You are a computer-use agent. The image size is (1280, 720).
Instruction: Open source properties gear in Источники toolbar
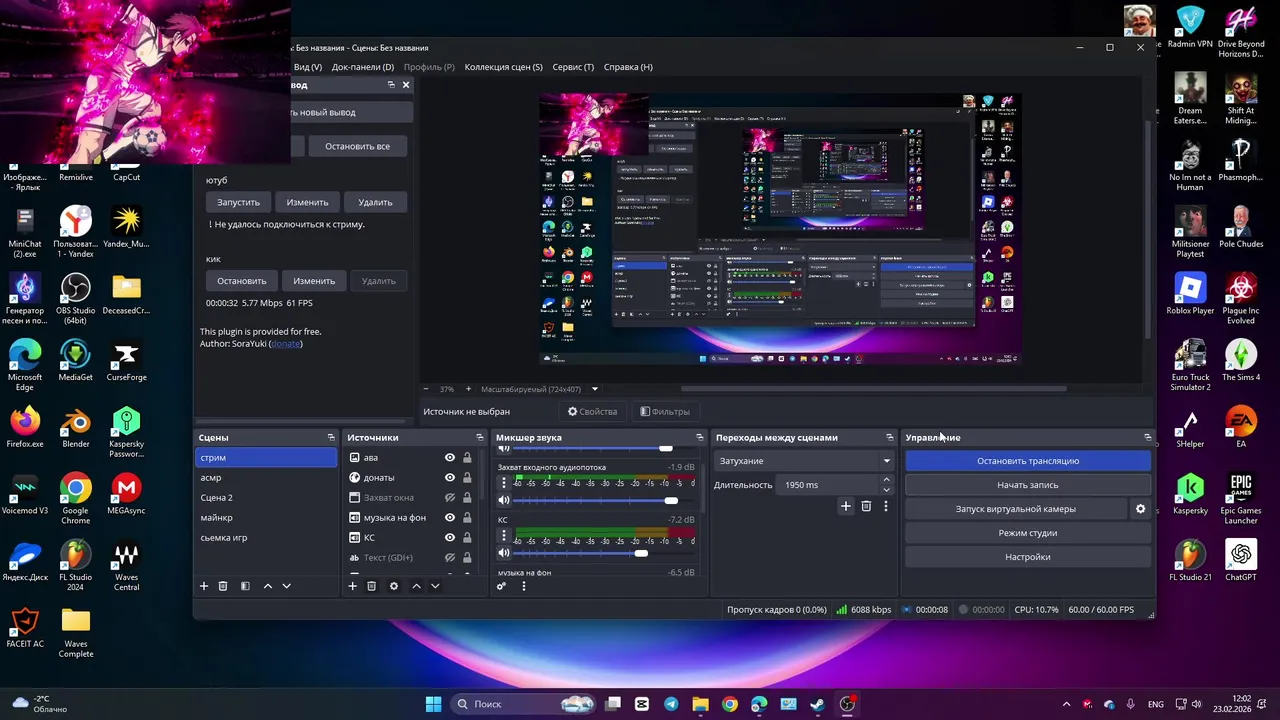(394, 586)
